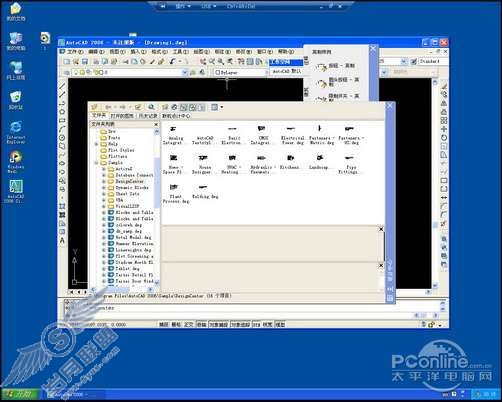Select Kitchens drawing thumbnail
502x402 pixels.
click(290, 162)
